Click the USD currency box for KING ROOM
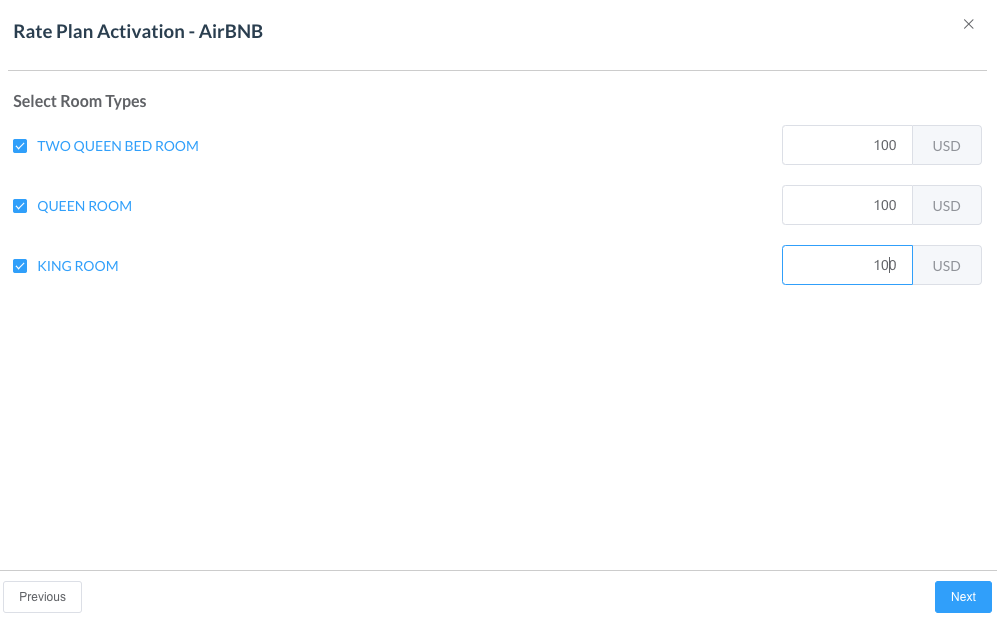The width and height of the screenshot is (997, 619). point(946,265)
